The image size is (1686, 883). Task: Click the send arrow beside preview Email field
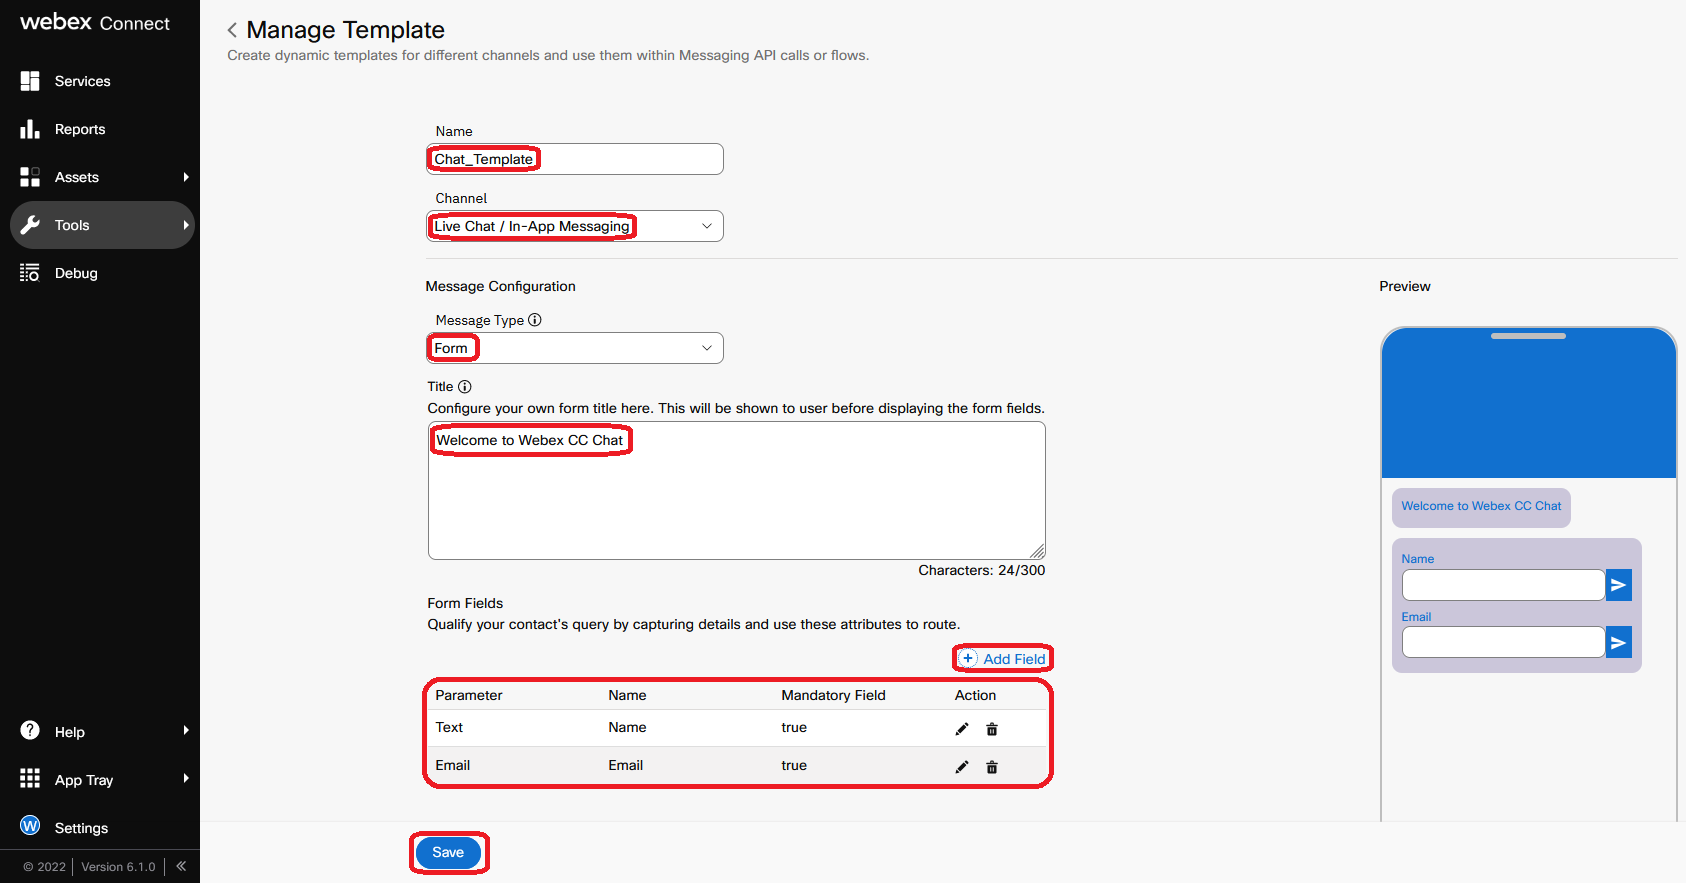click(x=1618, y=643)
